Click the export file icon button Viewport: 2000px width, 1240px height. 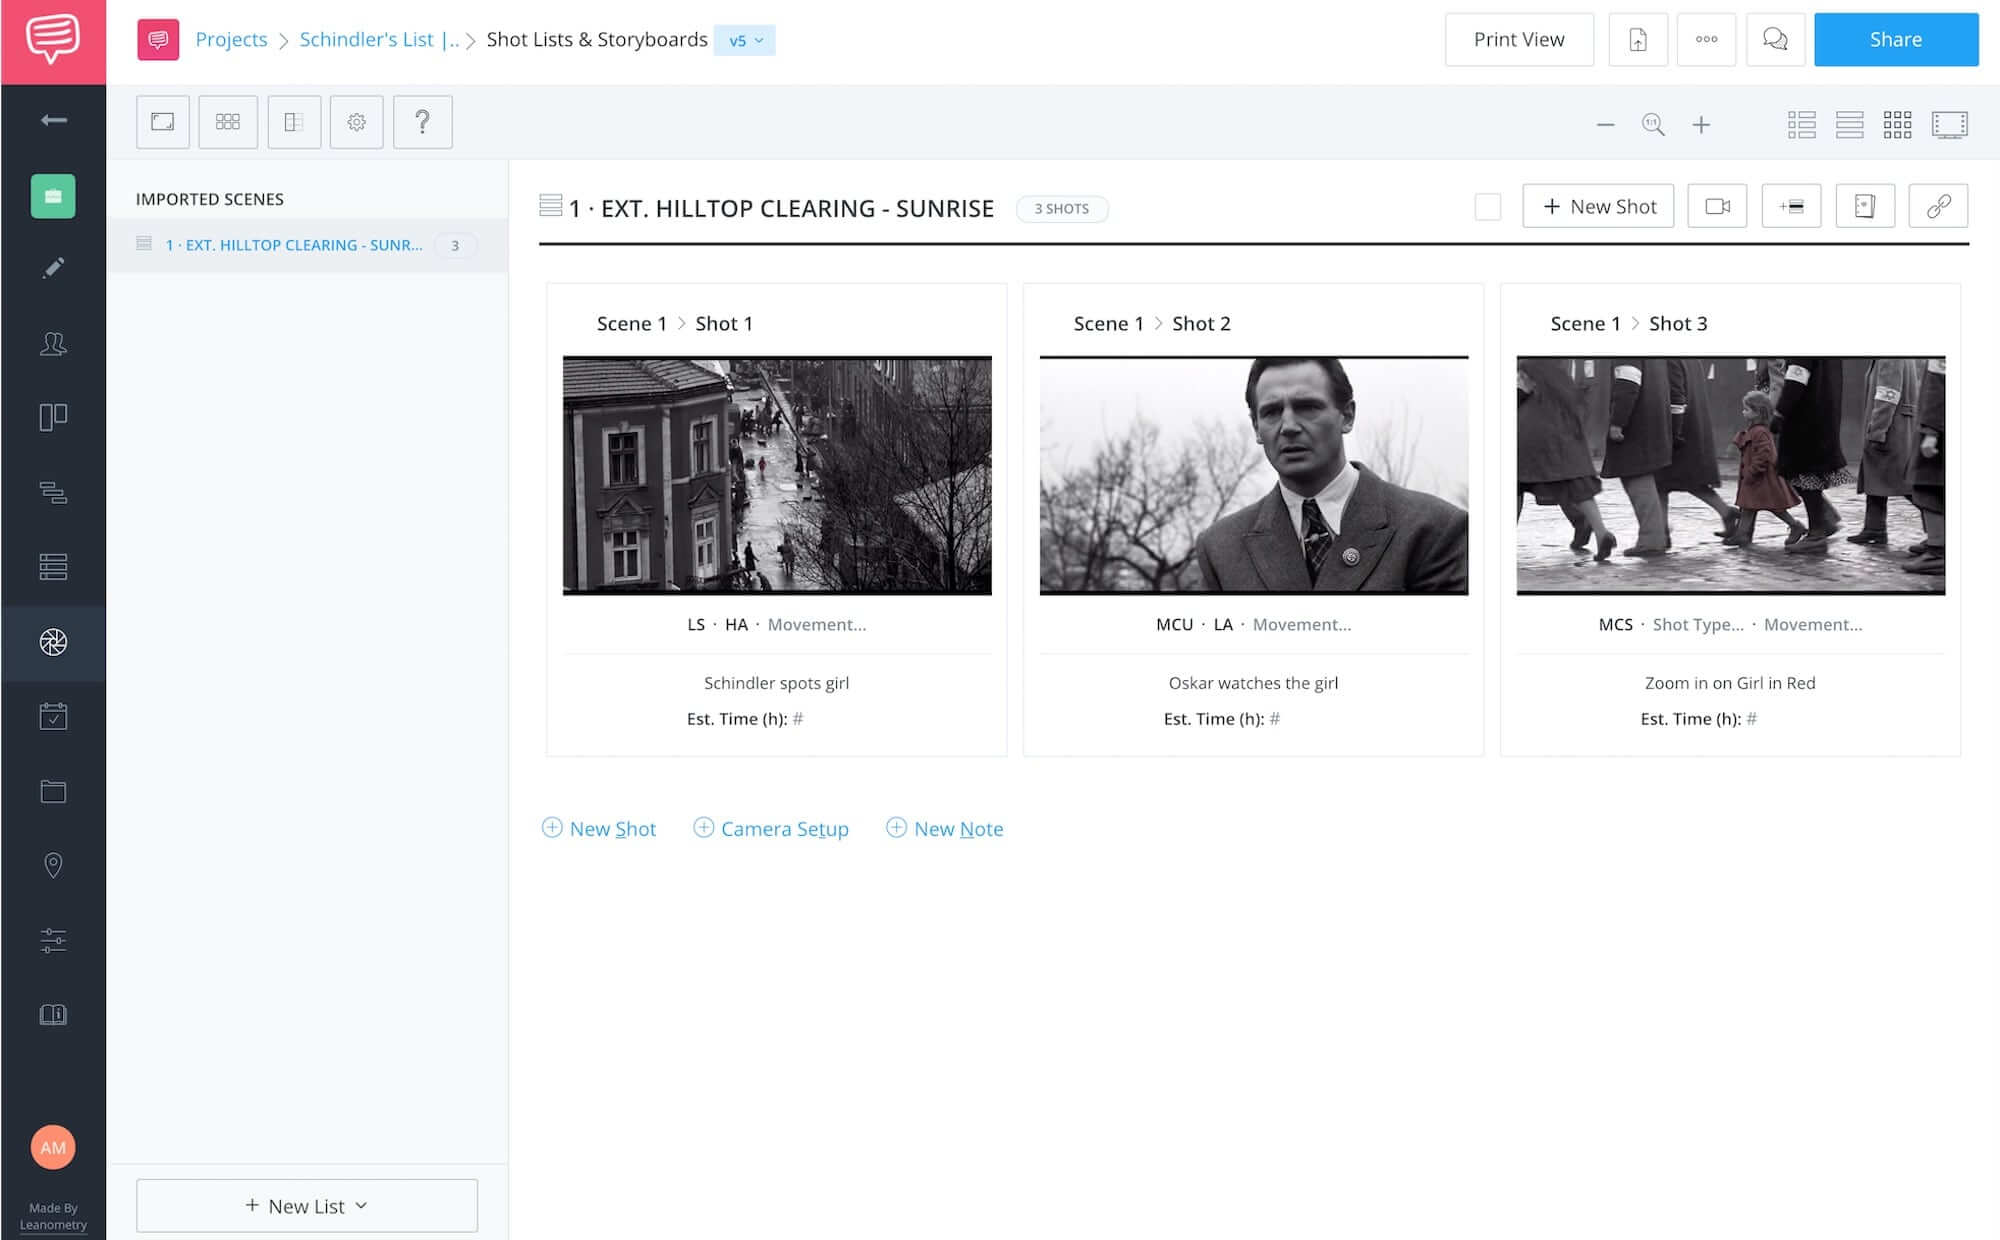pyautogui.click(x=1638, y=40)
